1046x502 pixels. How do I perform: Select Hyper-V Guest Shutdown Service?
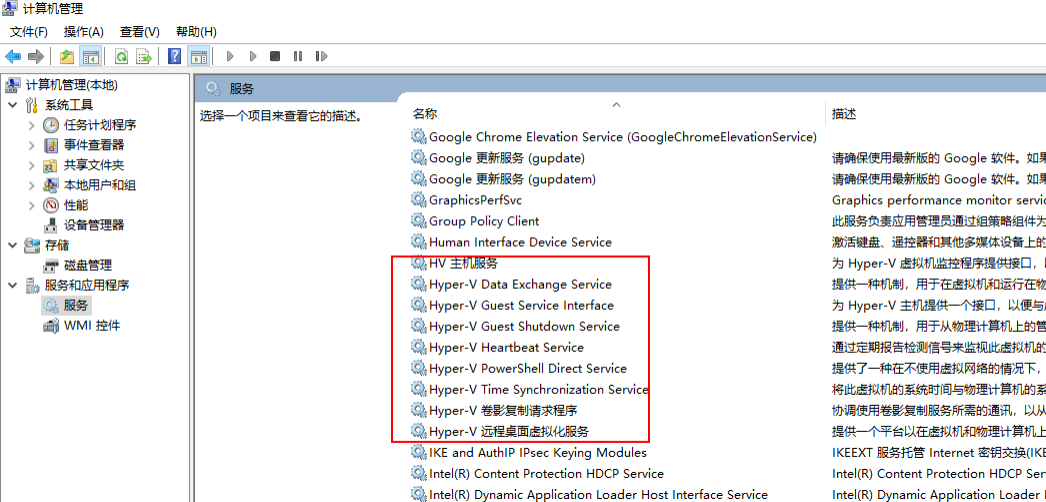[524, 326]
